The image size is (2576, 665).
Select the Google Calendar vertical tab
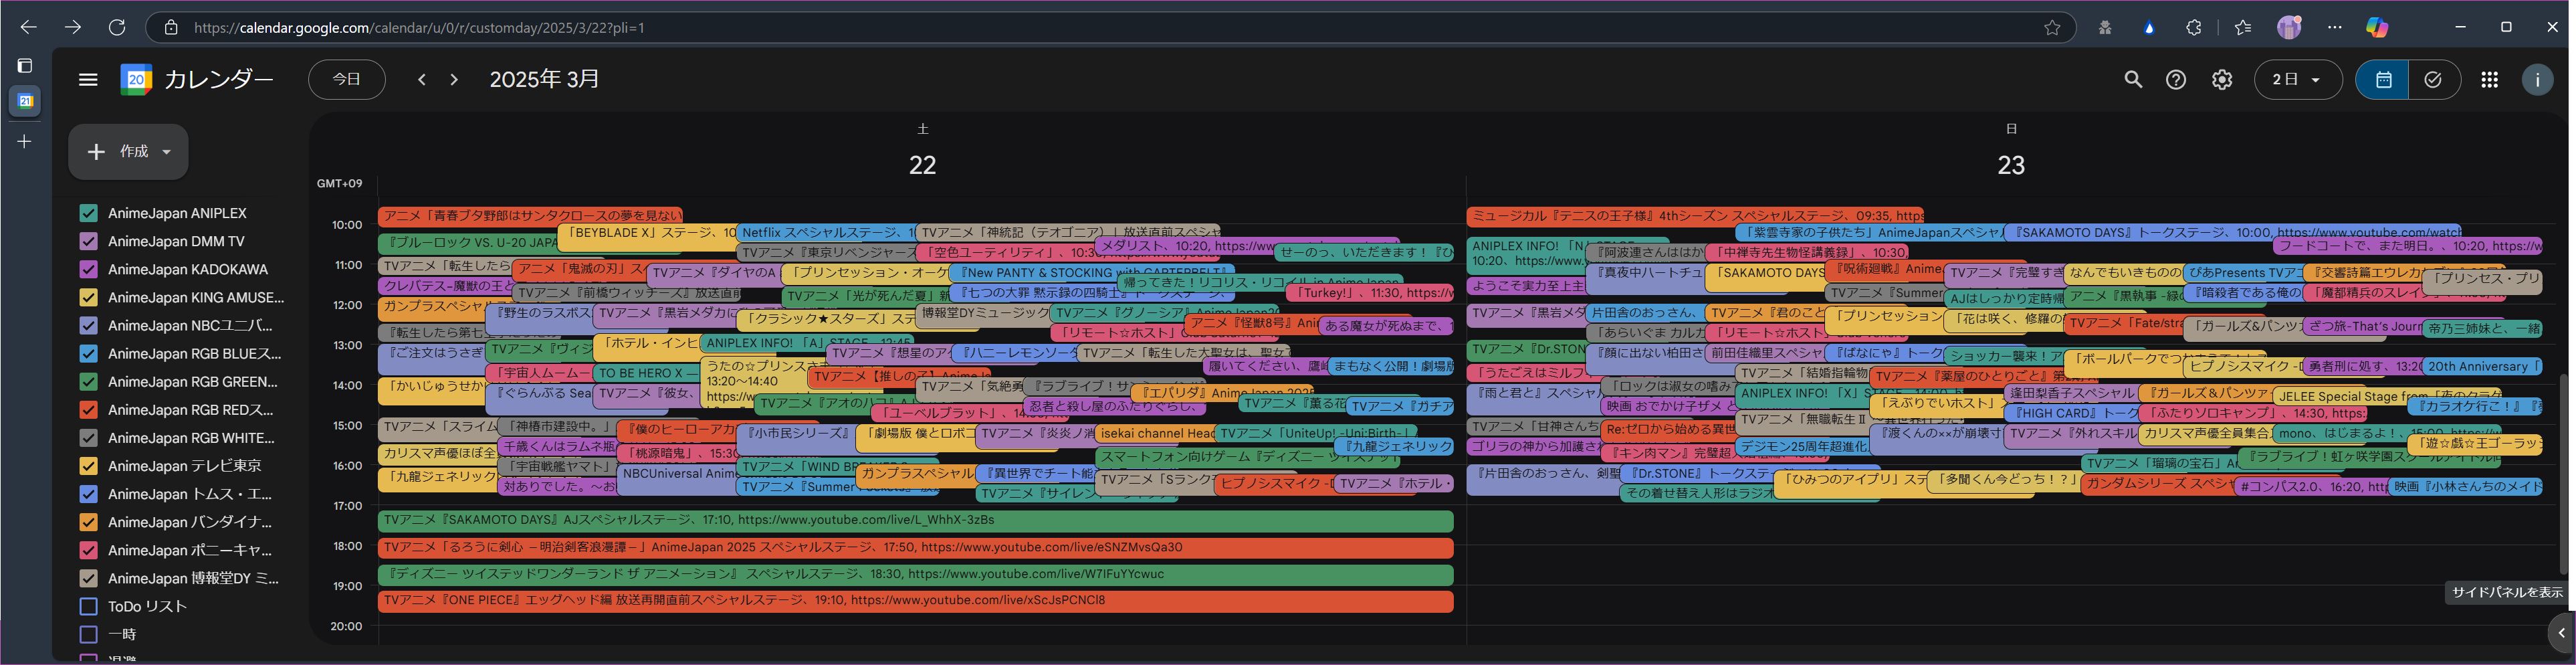(x=25, y=101)
